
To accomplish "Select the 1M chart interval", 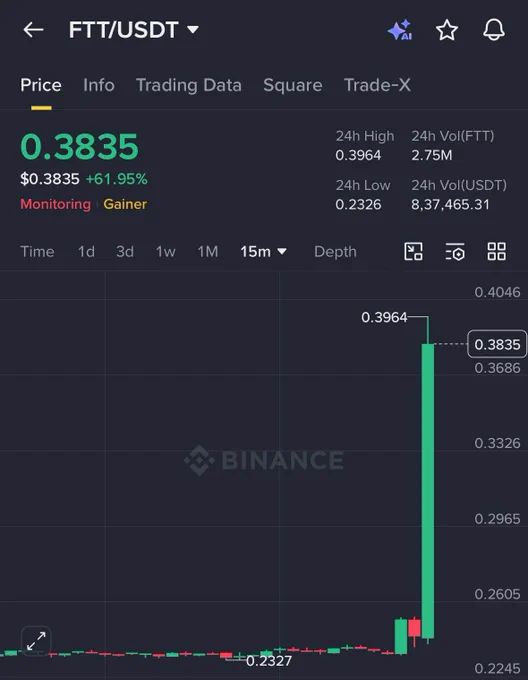I will 208,252.
